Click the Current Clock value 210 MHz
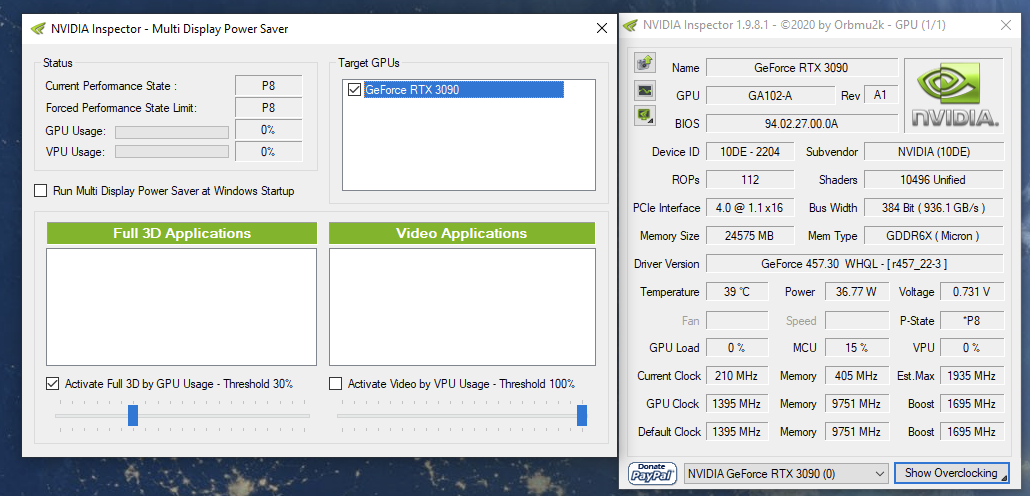The width and height of the screenshot is (1030, 496). pyautogui.click(x=737, y=376)
